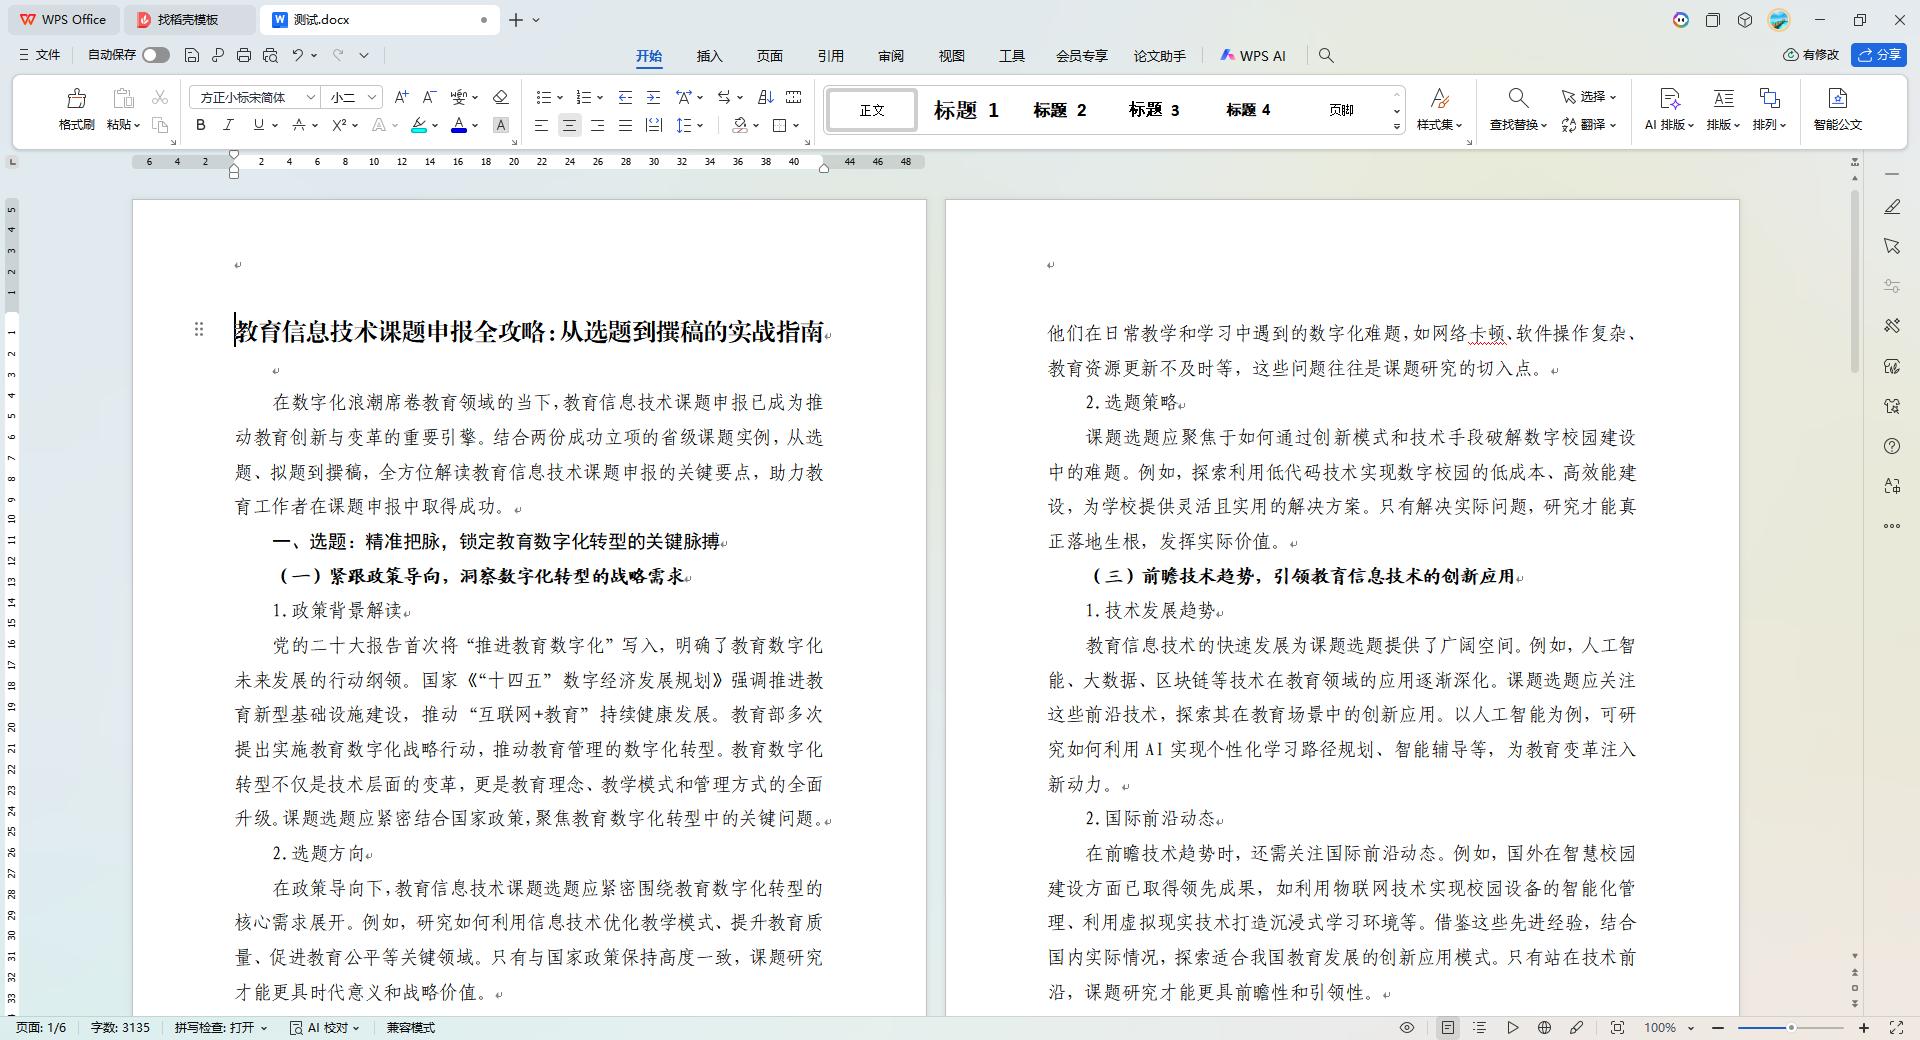Apply the Heading 1 (标题 1) style

[x=965, y=110]
